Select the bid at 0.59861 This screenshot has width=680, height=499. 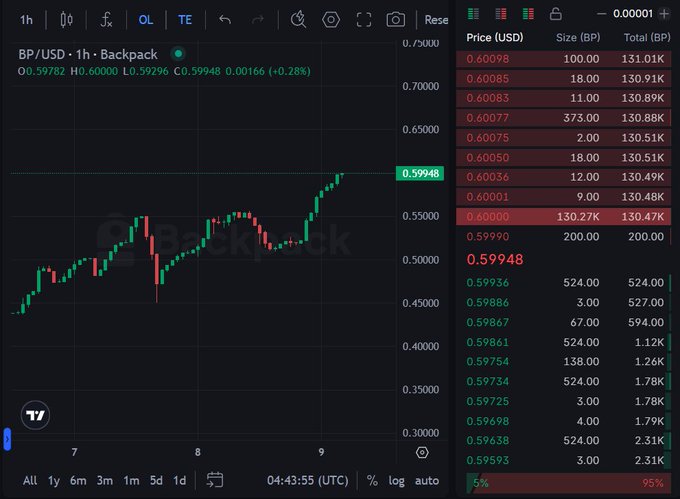[564, 342]
